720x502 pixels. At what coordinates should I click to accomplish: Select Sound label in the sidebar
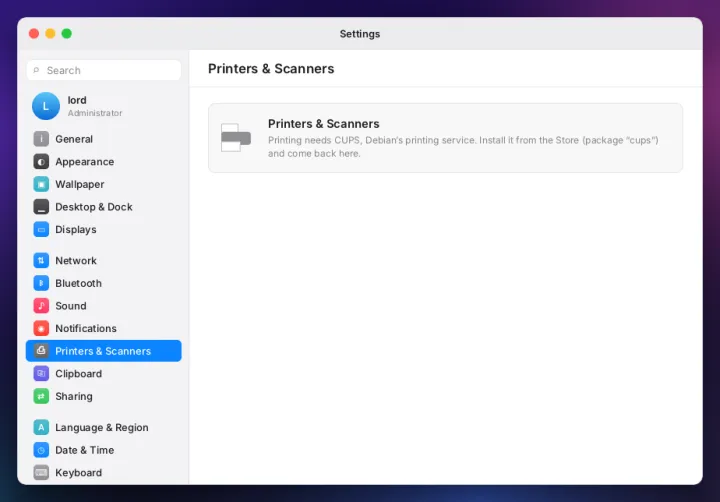tap(71, 306)
